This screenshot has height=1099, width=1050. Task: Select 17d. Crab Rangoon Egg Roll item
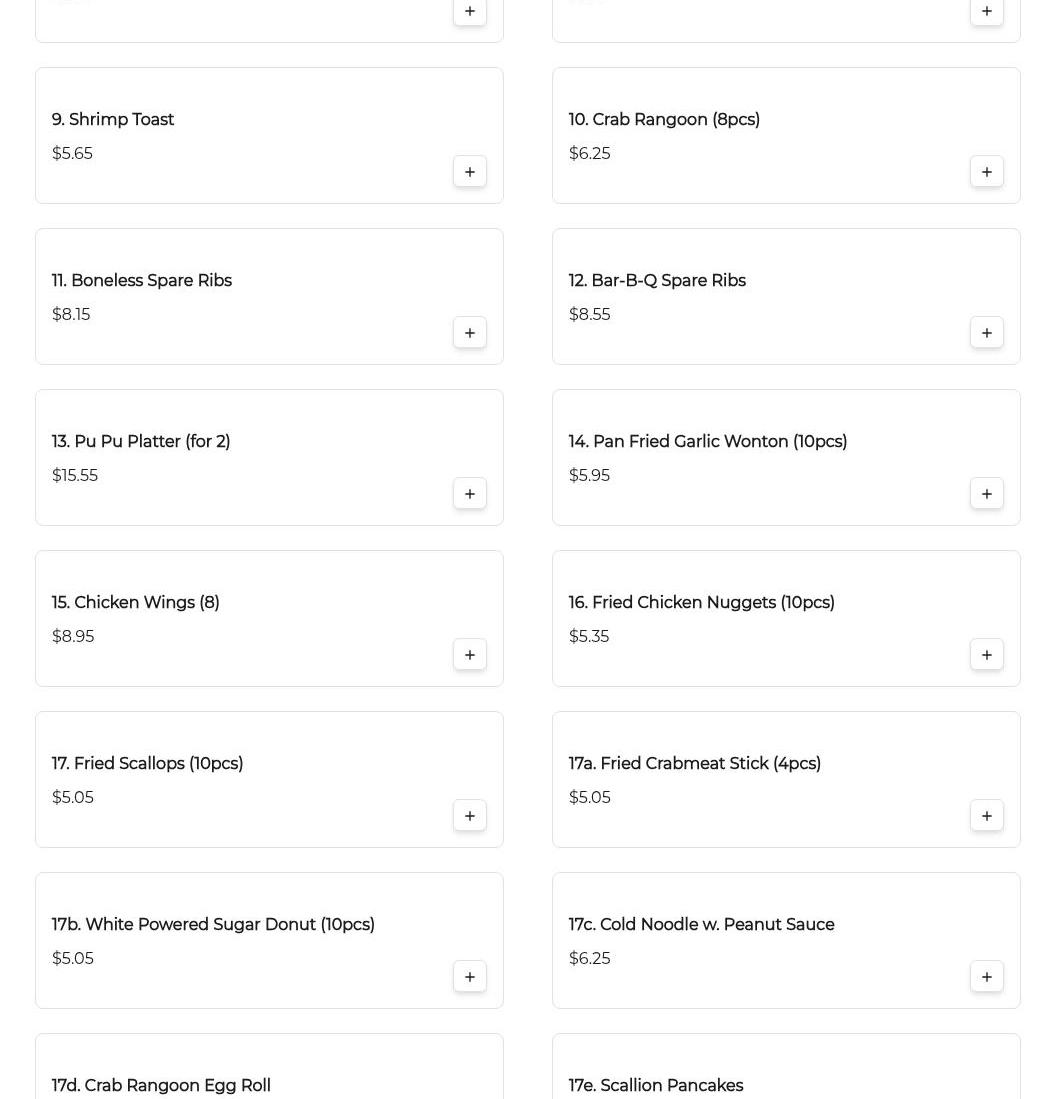click(x=161, y=1086)
